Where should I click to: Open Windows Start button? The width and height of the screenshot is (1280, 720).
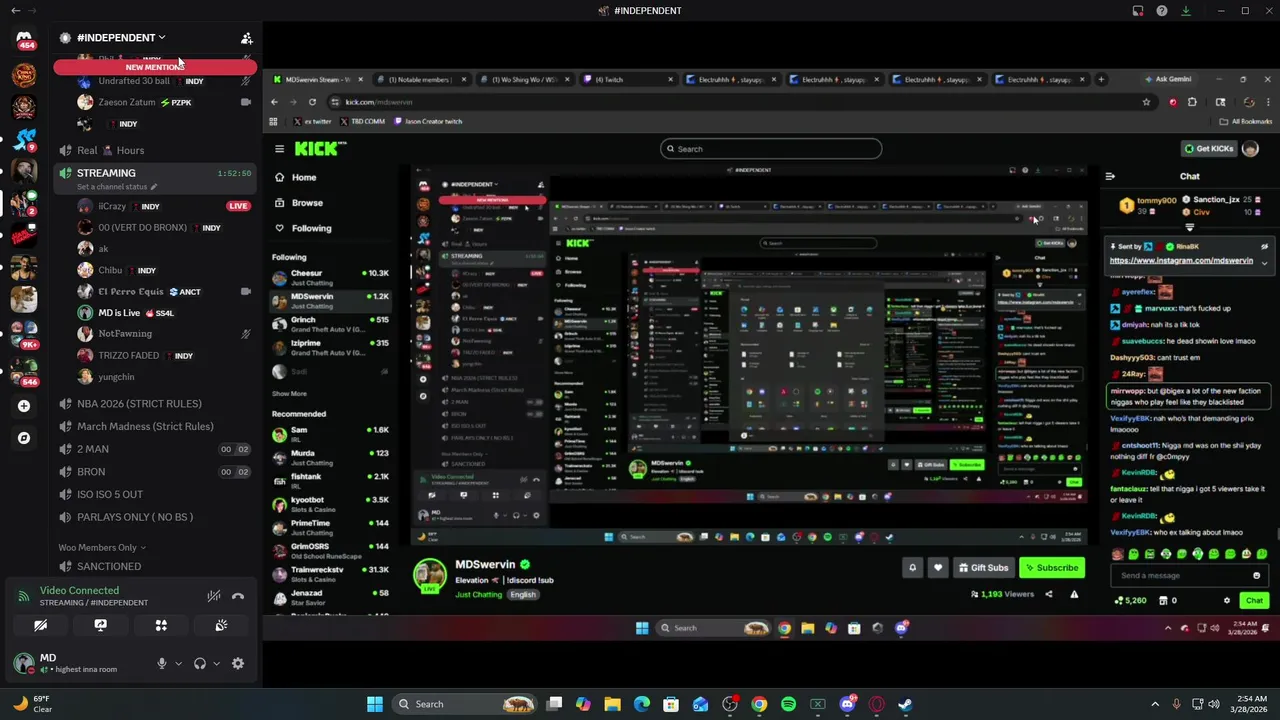(375, 704)
